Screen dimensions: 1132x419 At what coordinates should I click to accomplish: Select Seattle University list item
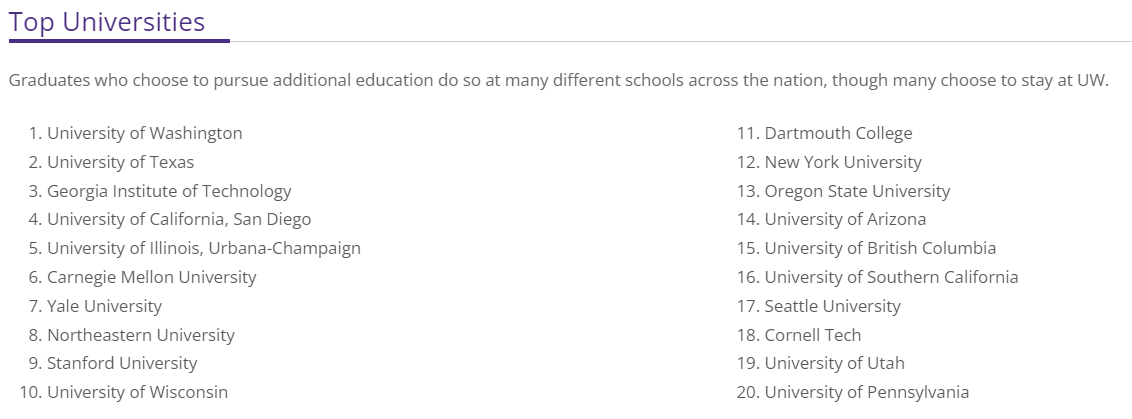[x=833, y=306]
